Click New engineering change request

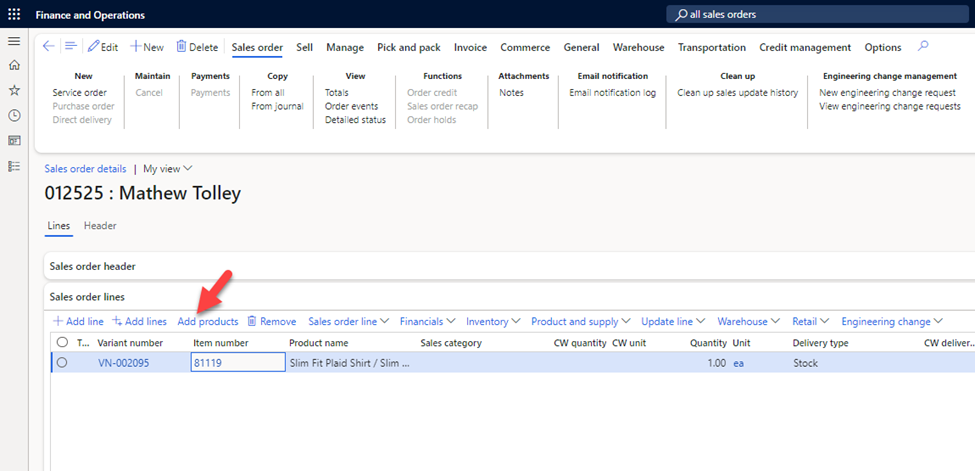click(x=887, y=93)
